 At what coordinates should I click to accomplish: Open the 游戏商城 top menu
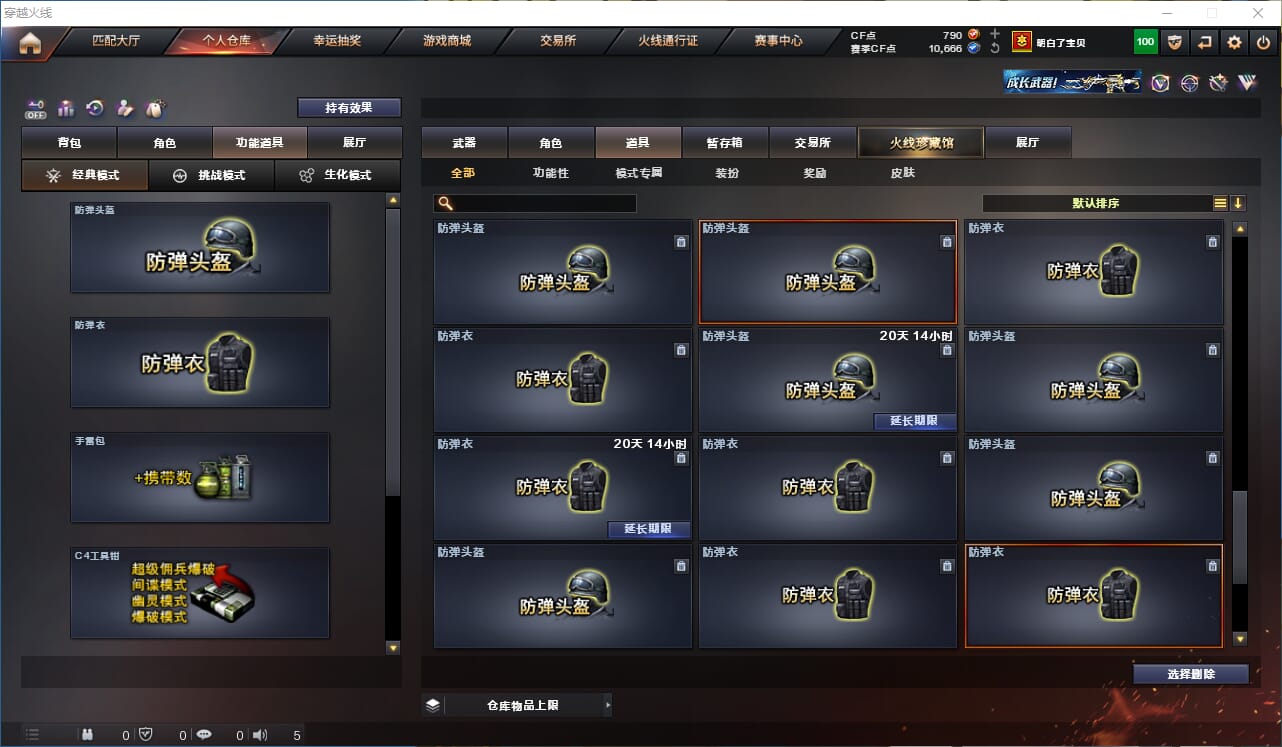point(447,41)
